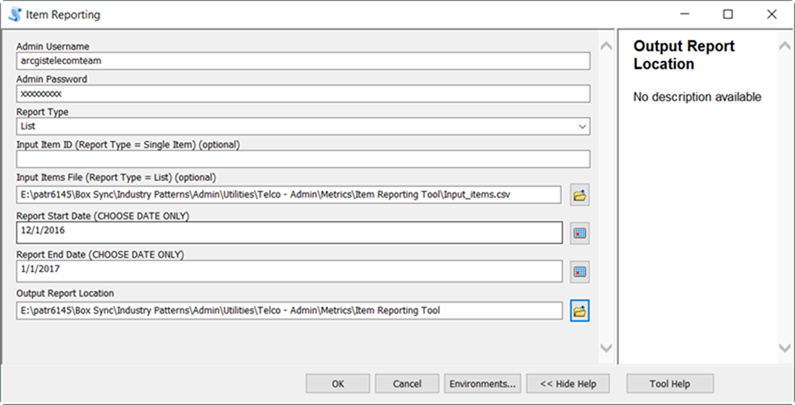
Task: Click the Input Item ID text field
Action: [303, 158]
